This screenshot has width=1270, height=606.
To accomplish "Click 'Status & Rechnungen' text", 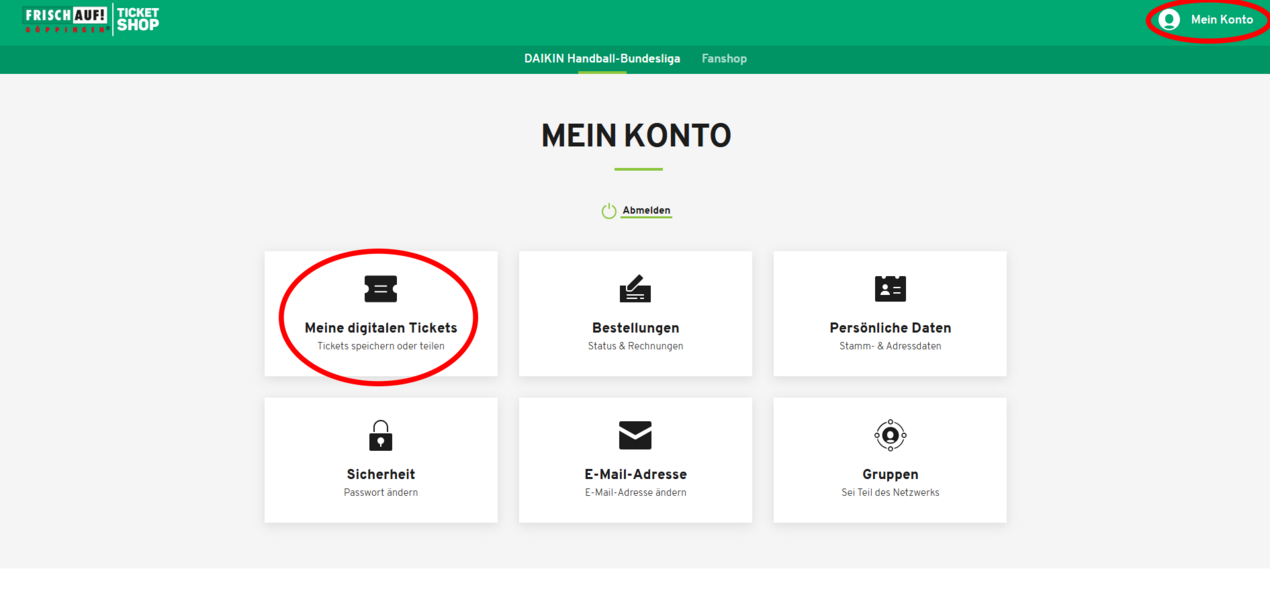I will pyautogui.click(x=635, y=347).
